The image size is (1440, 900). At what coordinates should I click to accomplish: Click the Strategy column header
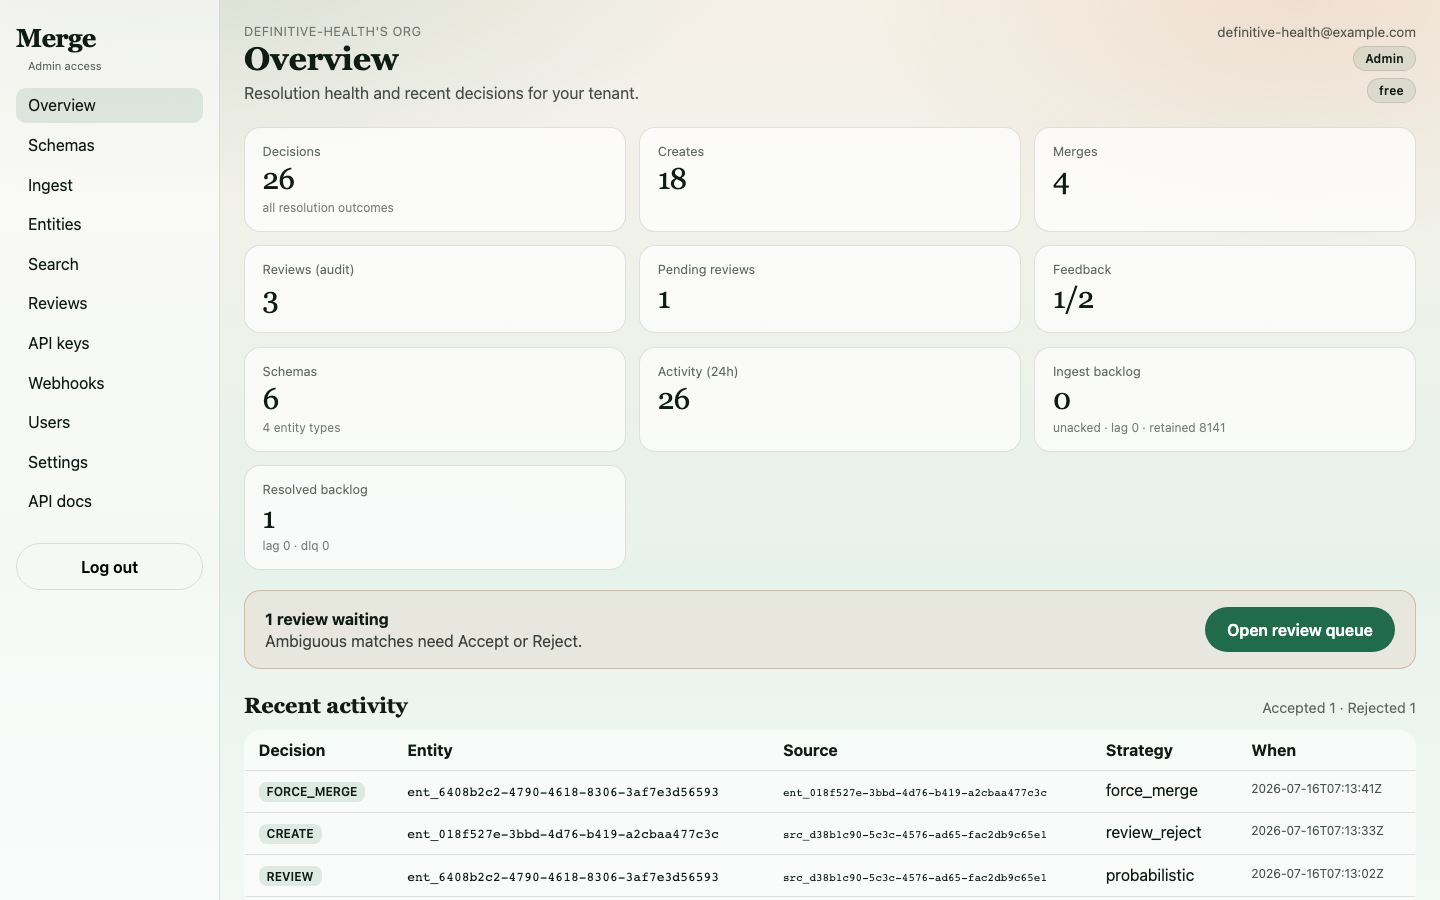[x=1139, y=751]
